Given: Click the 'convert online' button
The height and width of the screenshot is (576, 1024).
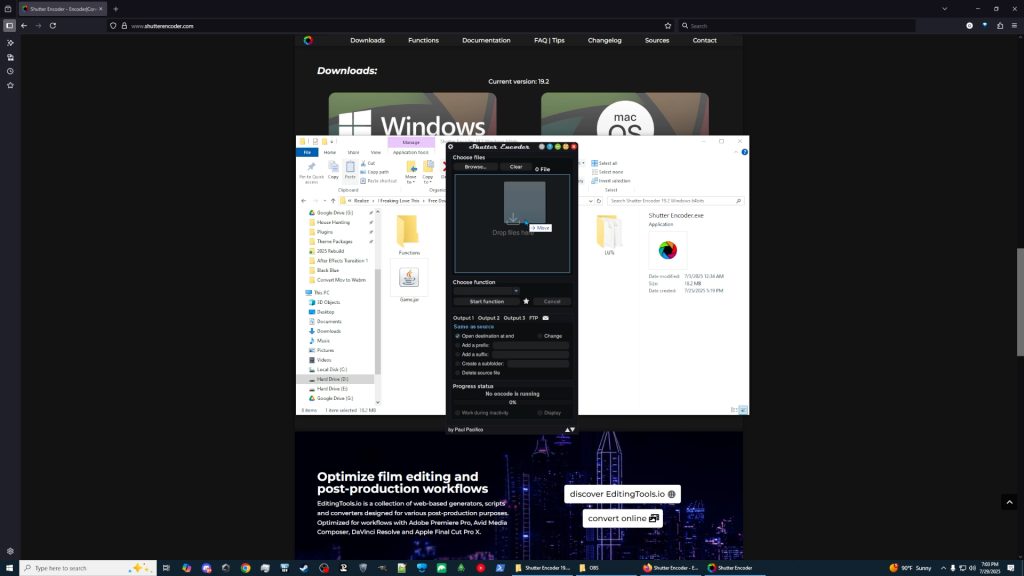Looking at the screenshot, I should click(x=622, y=519).
